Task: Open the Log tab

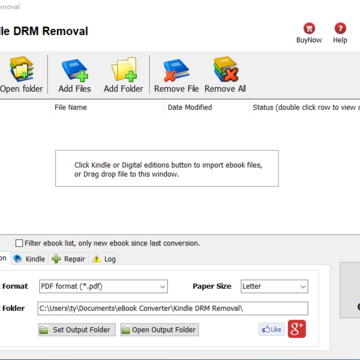Action: (x=104, y=259)
